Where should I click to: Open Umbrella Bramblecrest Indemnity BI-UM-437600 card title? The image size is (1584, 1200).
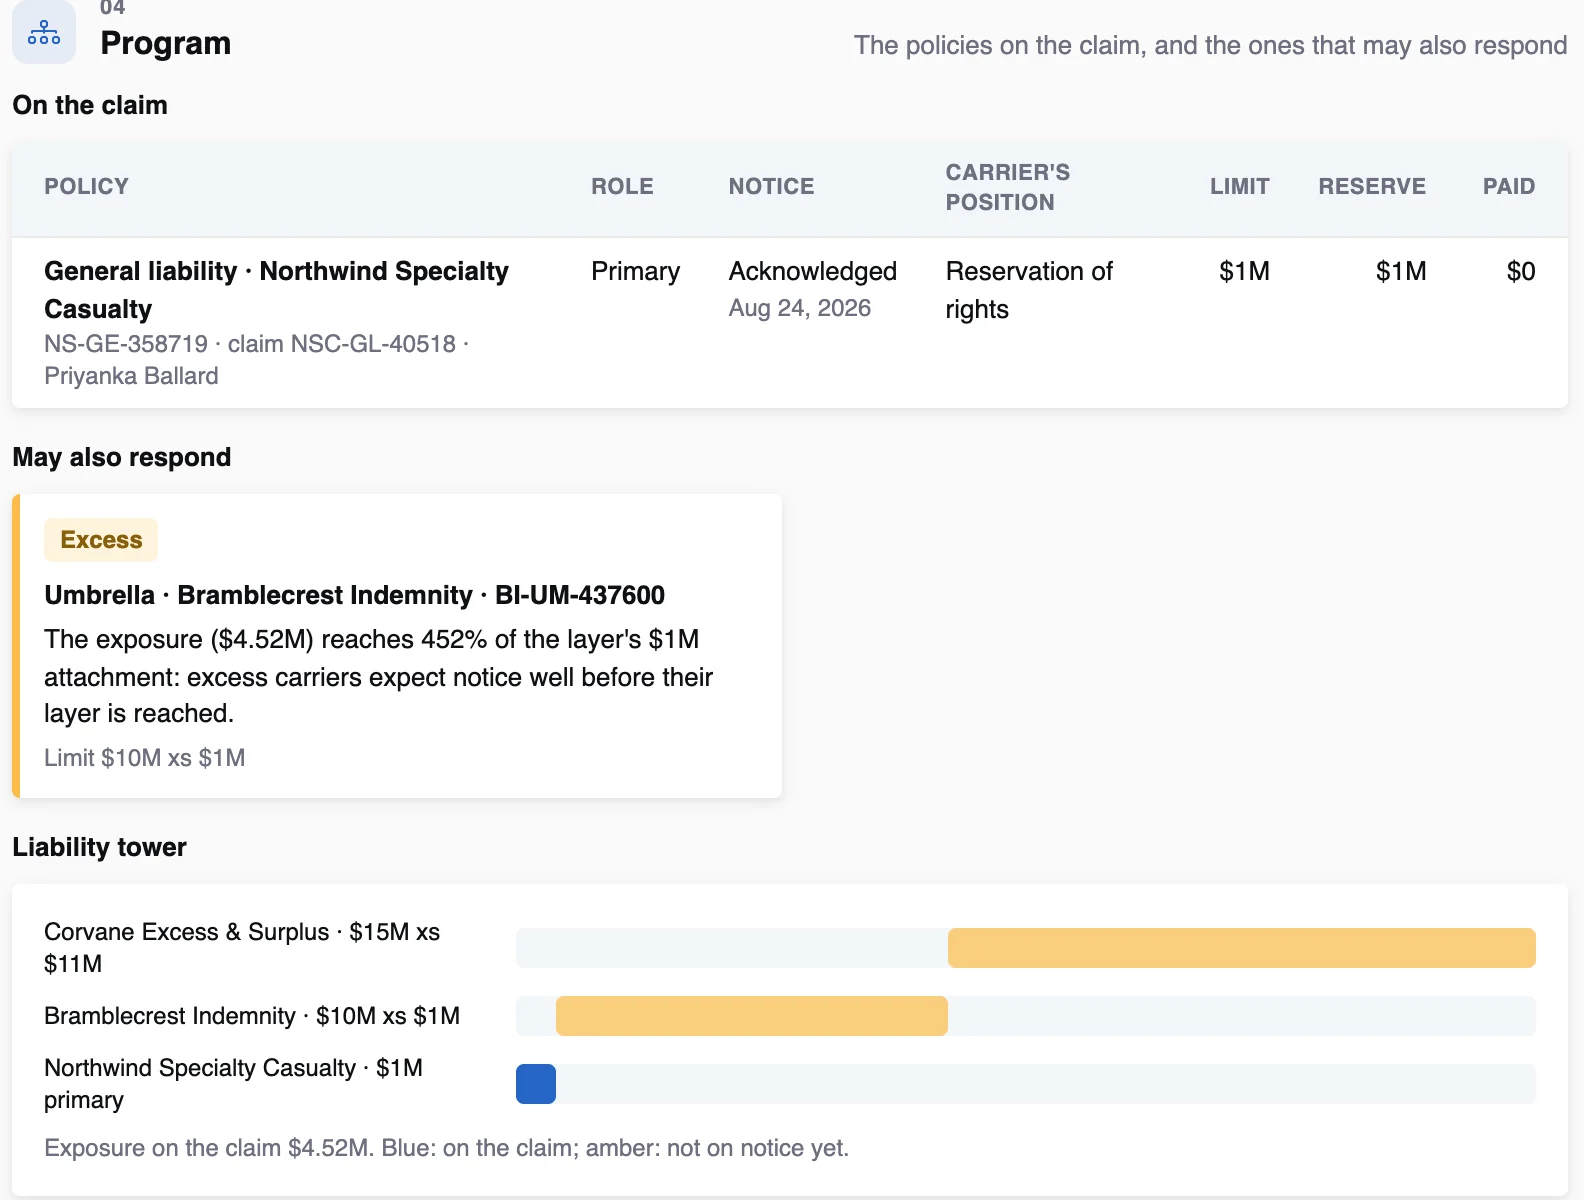355,595
